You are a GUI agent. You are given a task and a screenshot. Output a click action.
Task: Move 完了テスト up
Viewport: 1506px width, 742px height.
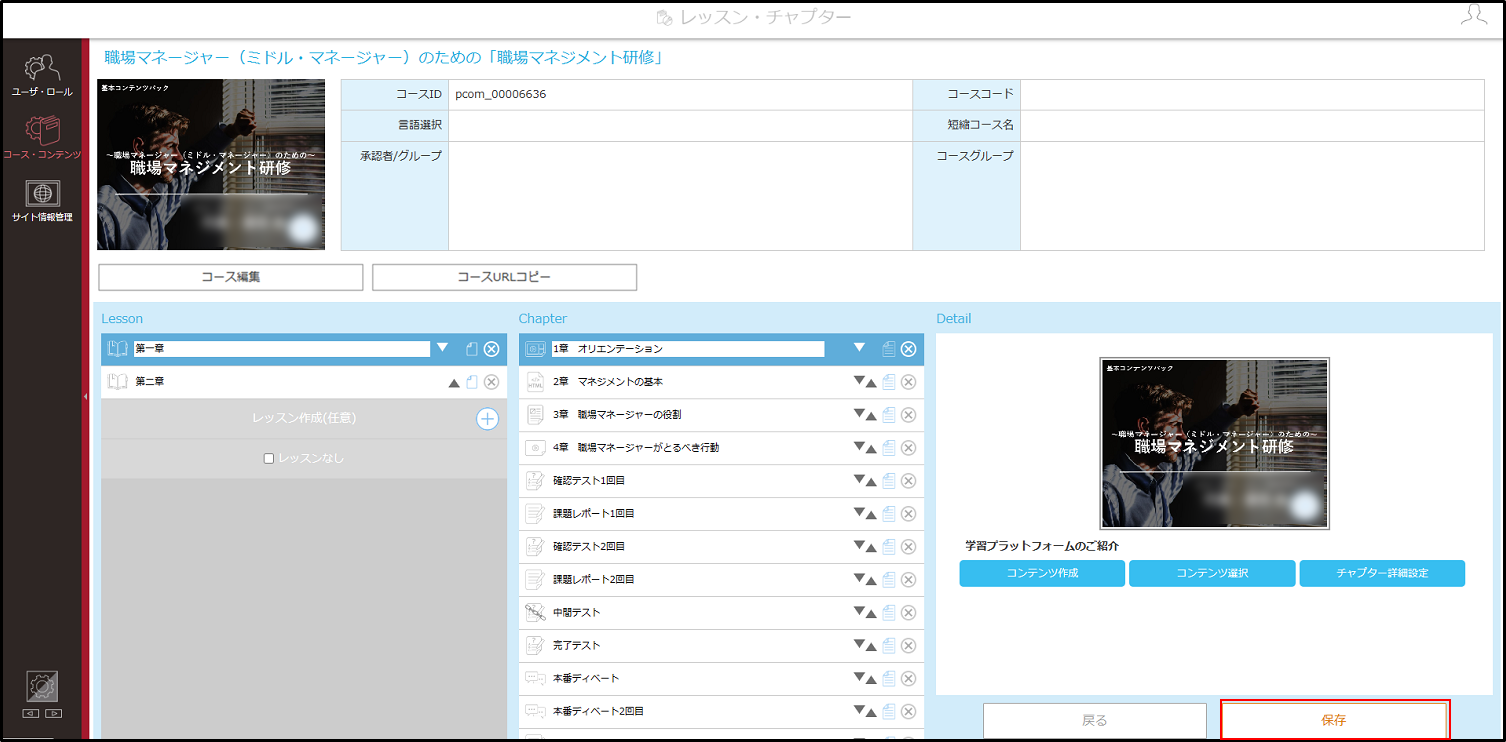[x=871, y=647]
